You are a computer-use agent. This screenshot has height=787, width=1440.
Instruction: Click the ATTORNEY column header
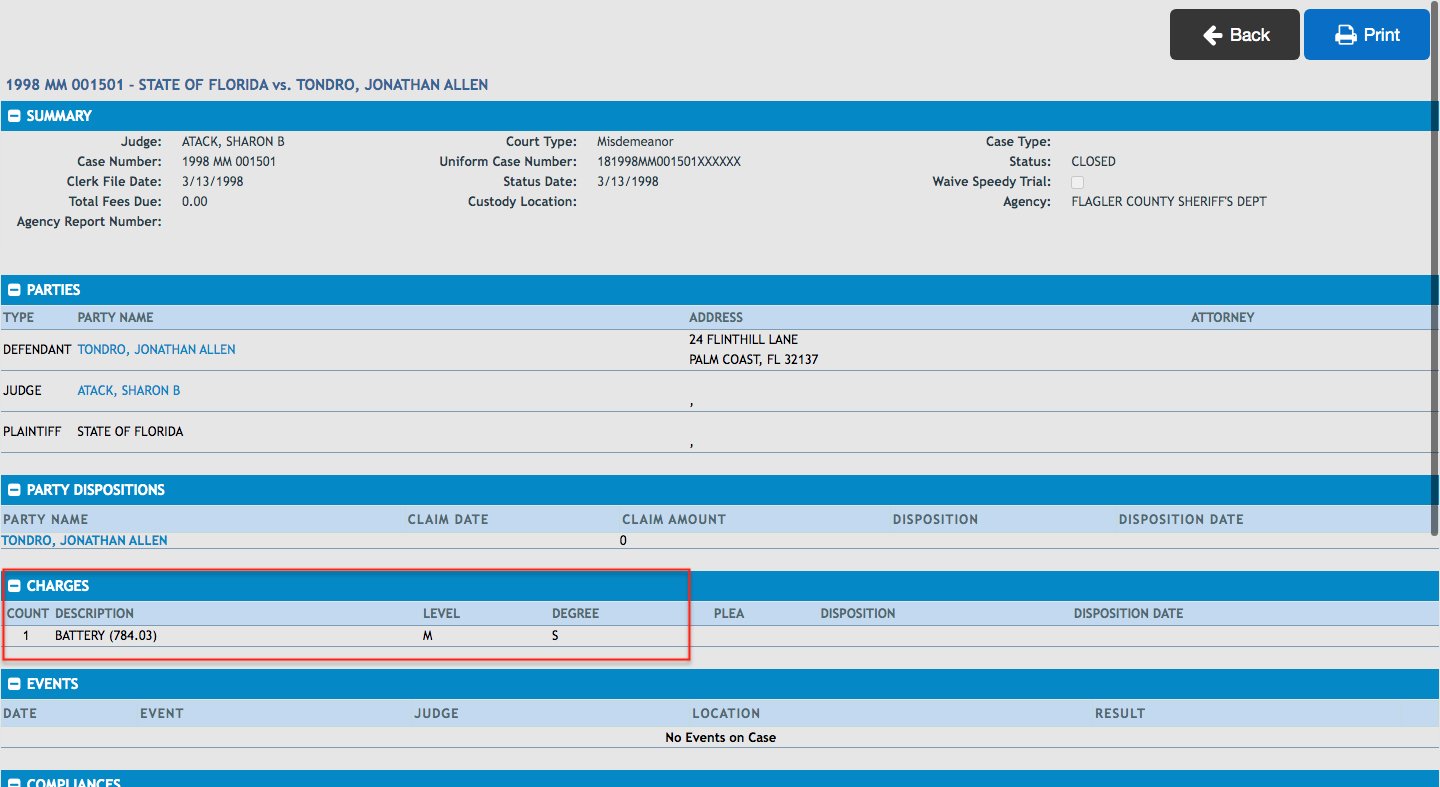point(1222,318)
